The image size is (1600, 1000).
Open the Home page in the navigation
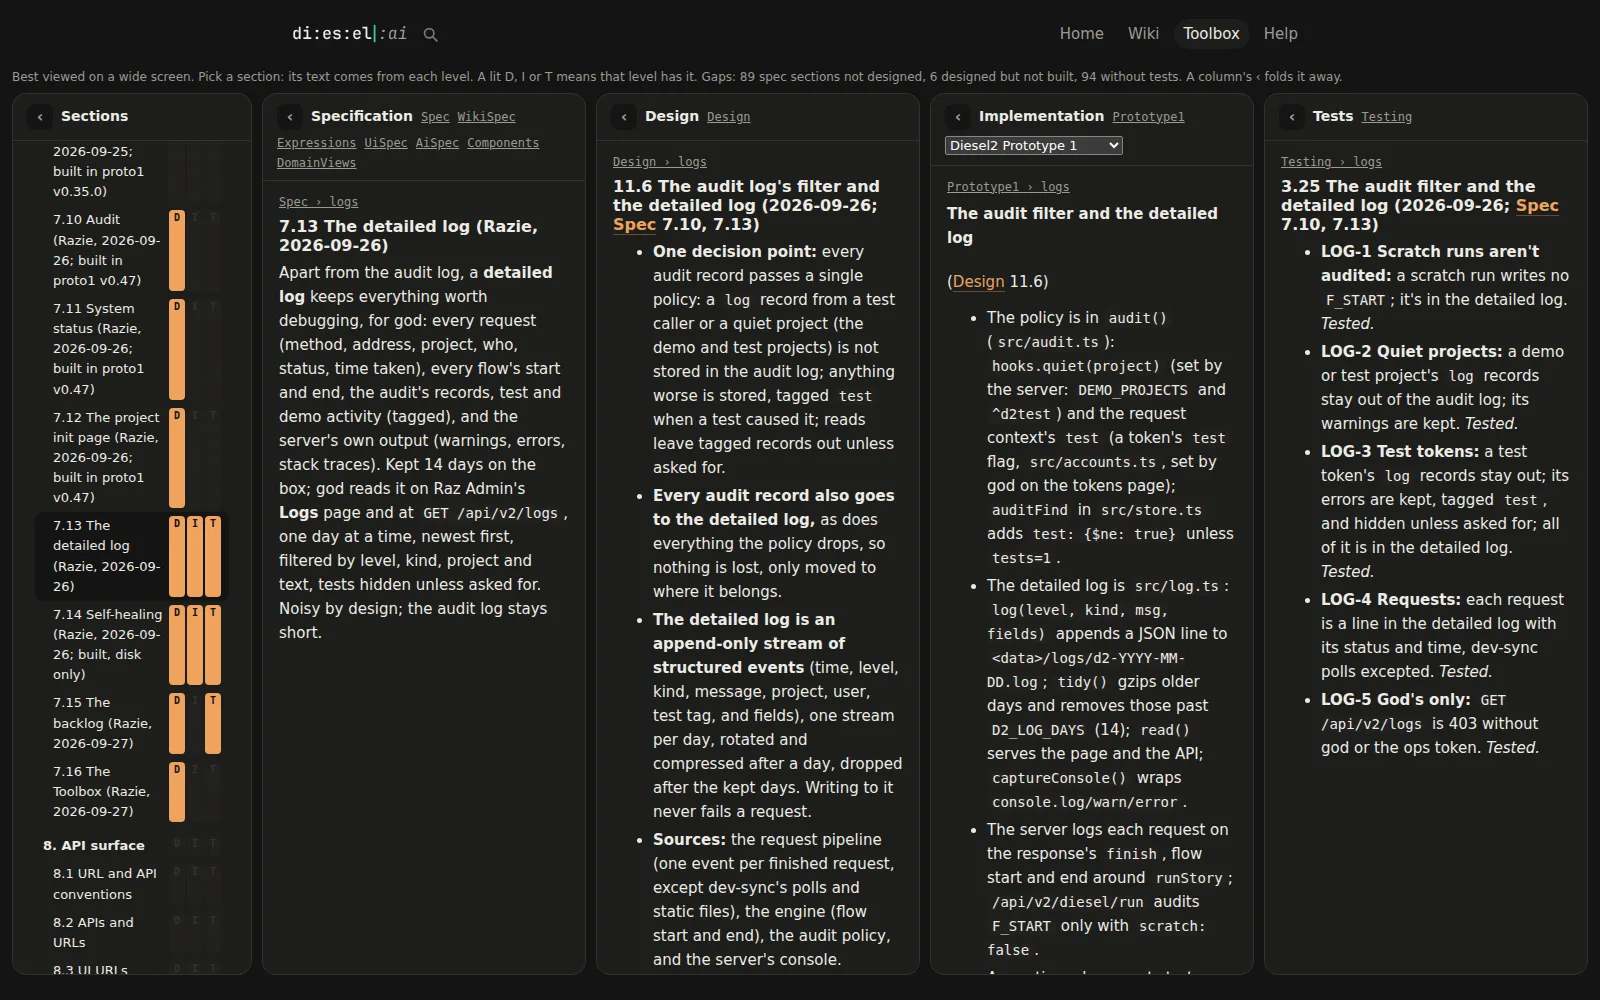pyautogui.click(x=1082, y=34)
